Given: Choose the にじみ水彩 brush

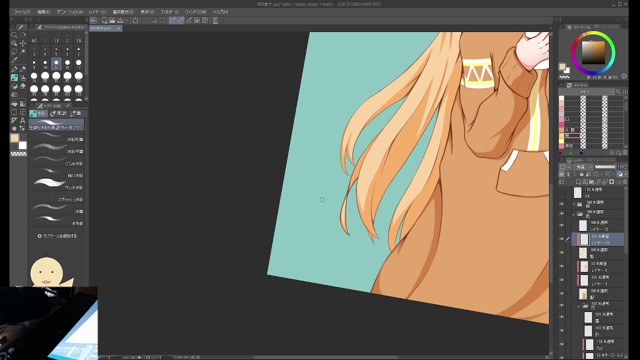Looking at the screenshot, I should point(57,160).
